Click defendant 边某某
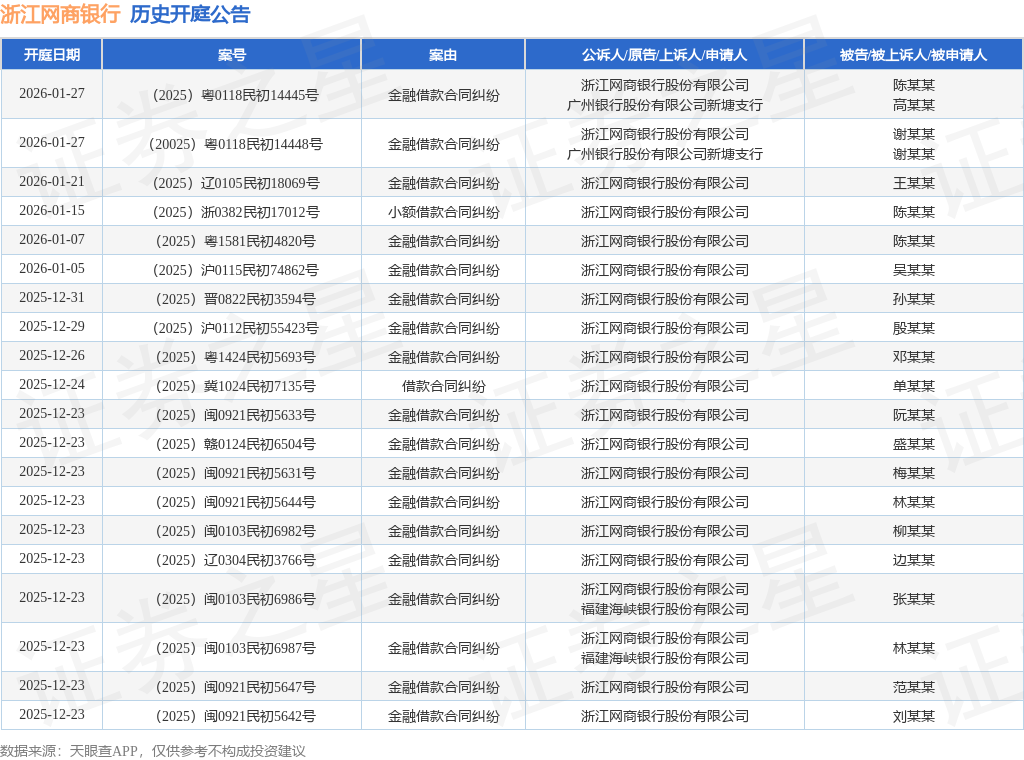This screenshot has width=1024, height=760. tap(914, 560)
